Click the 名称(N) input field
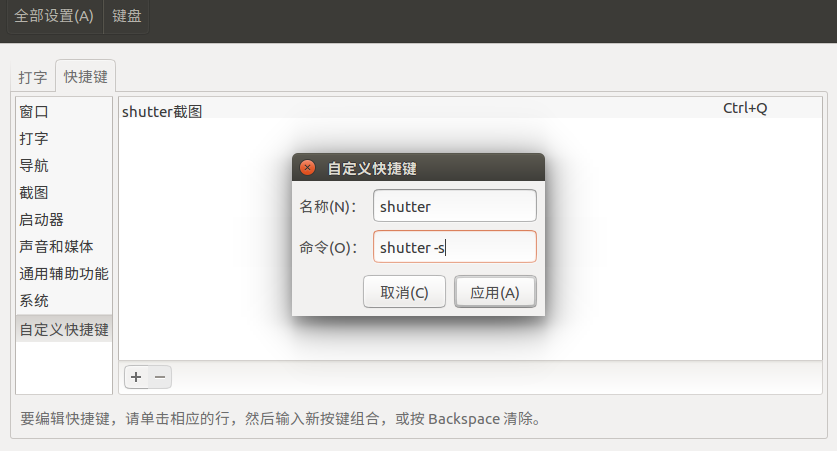 455,205
